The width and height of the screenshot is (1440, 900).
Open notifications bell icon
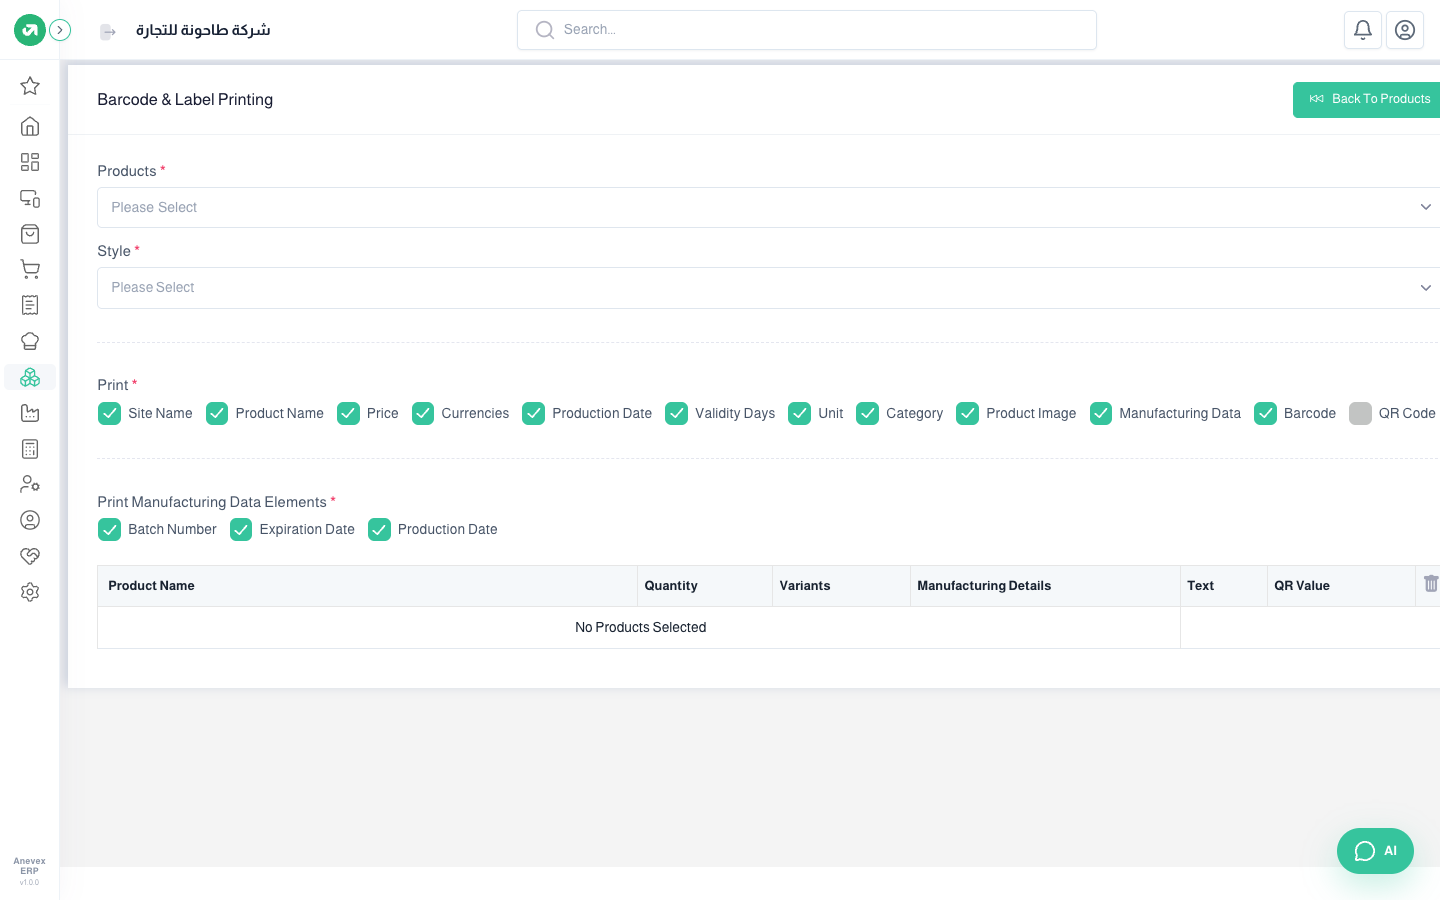coord(1363,30)
